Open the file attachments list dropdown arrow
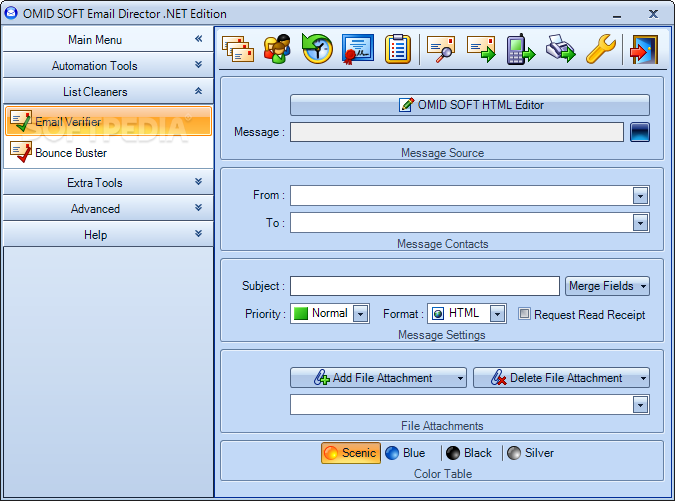 [x=641, y=405]
